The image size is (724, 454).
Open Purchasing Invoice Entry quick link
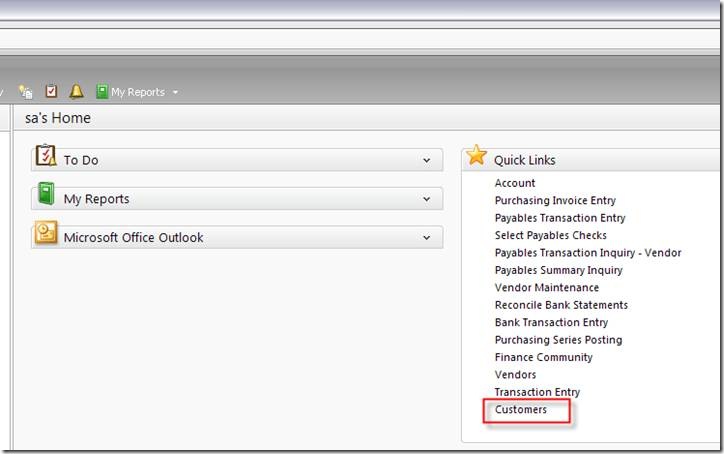[x=555, y=200]
